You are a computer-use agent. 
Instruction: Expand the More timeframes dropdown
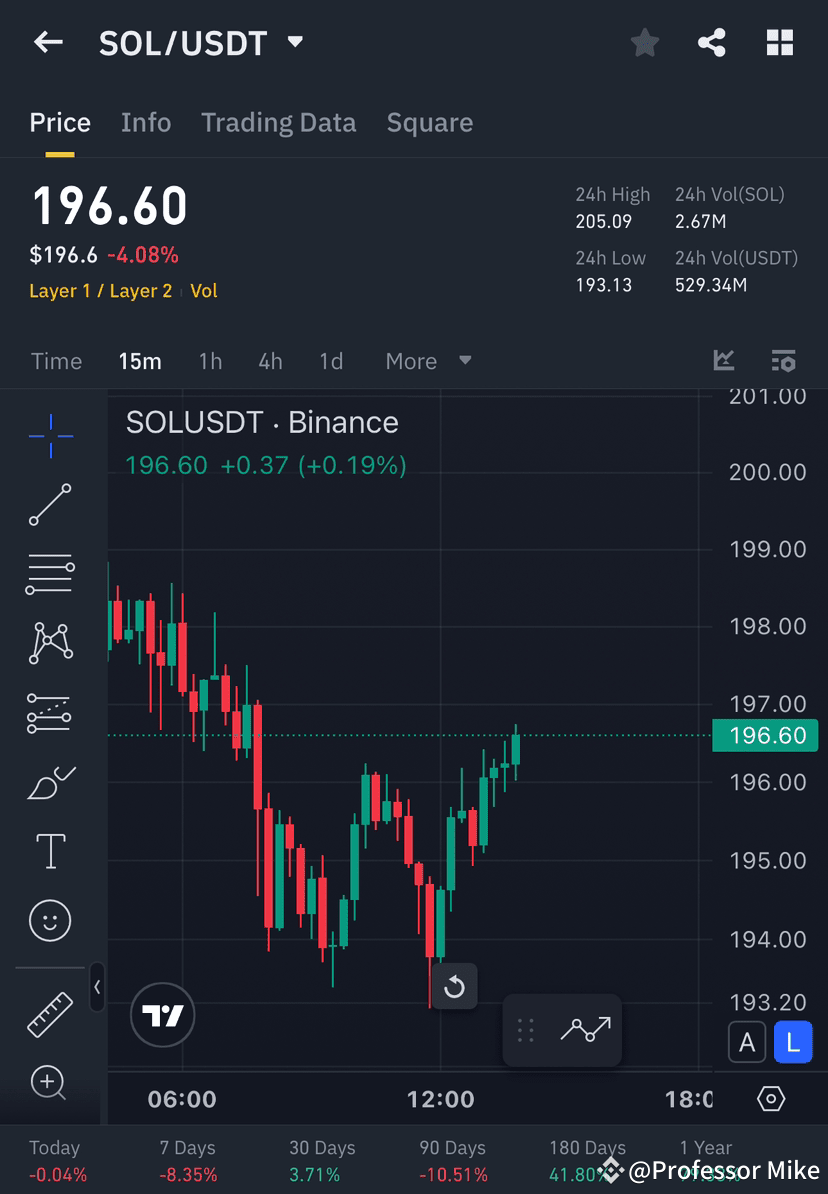point(427,361)
